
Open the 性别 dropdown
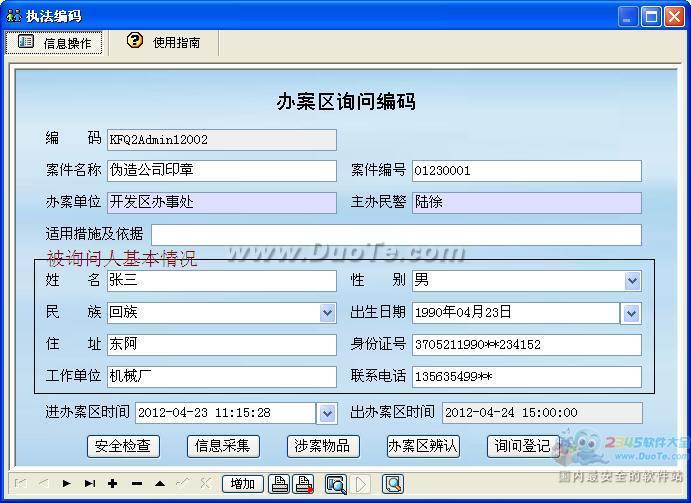tap(632, 281)
